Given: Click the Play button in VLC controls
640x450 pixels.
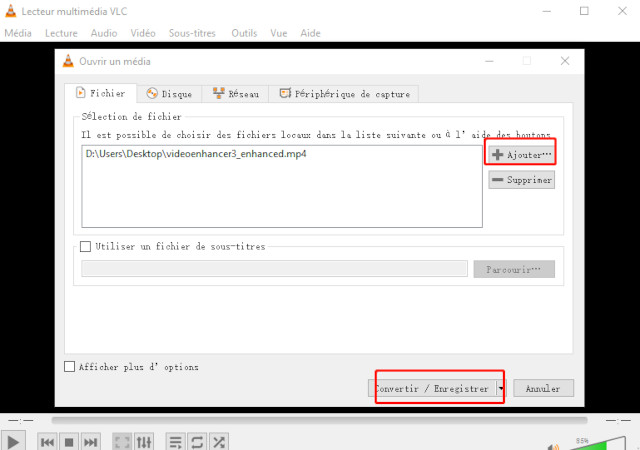Looking at the screenshot, I should click(13, 442).
